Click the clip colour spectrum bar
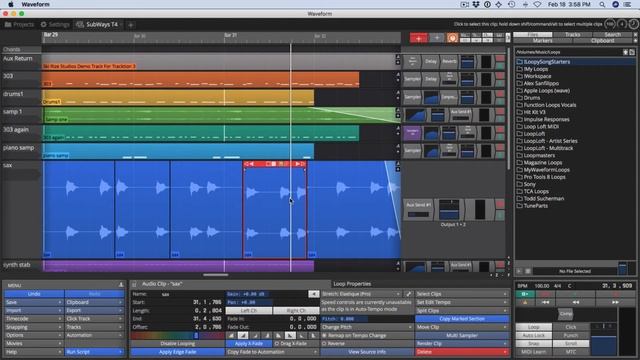Viewport: 640px width, 360px height. click(x=178, y=336)
